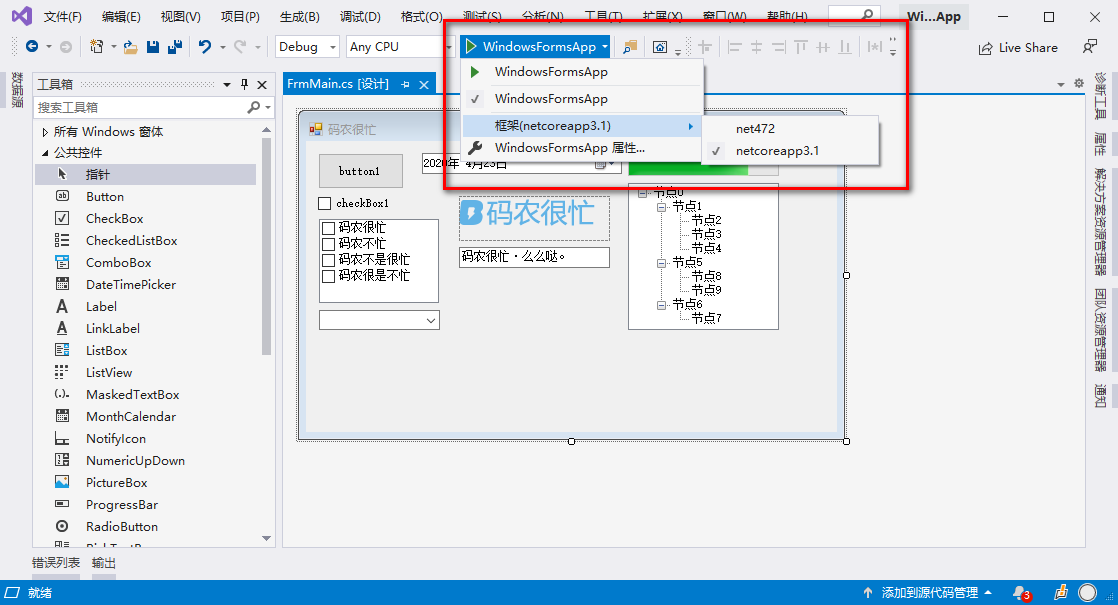This screenshot has width=1118, height=605.
Task: Click the align rights icon
Action: point(779,47)
